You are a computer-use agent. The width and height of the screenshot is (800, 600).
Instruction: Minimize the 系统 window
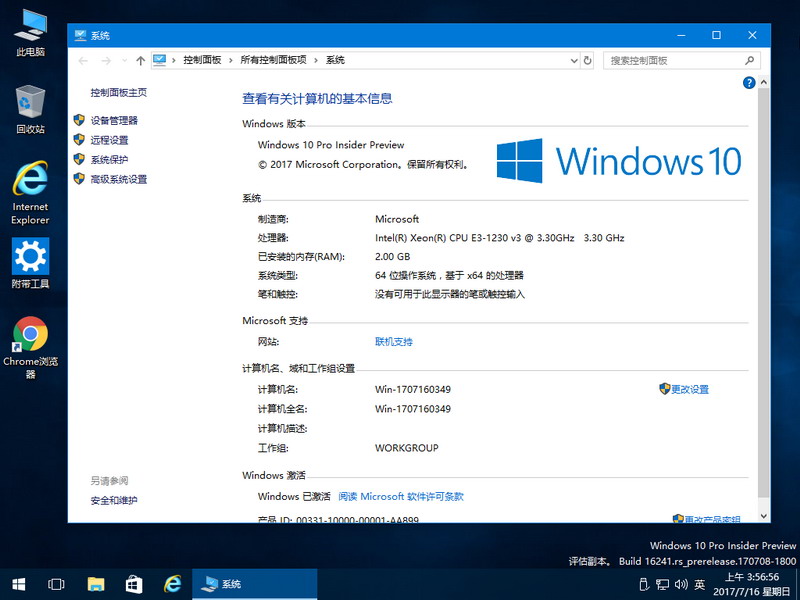(x=681, y=35)
